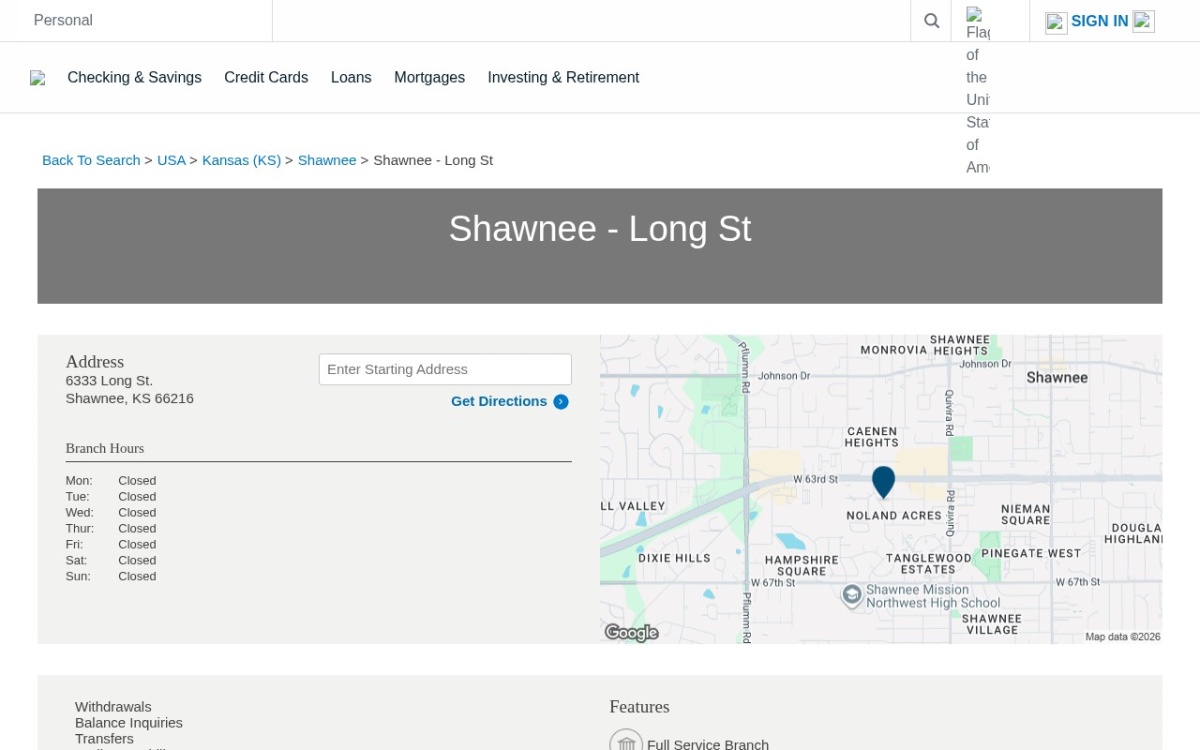Open Investing & Retirement menu

[x=563, y=77]
